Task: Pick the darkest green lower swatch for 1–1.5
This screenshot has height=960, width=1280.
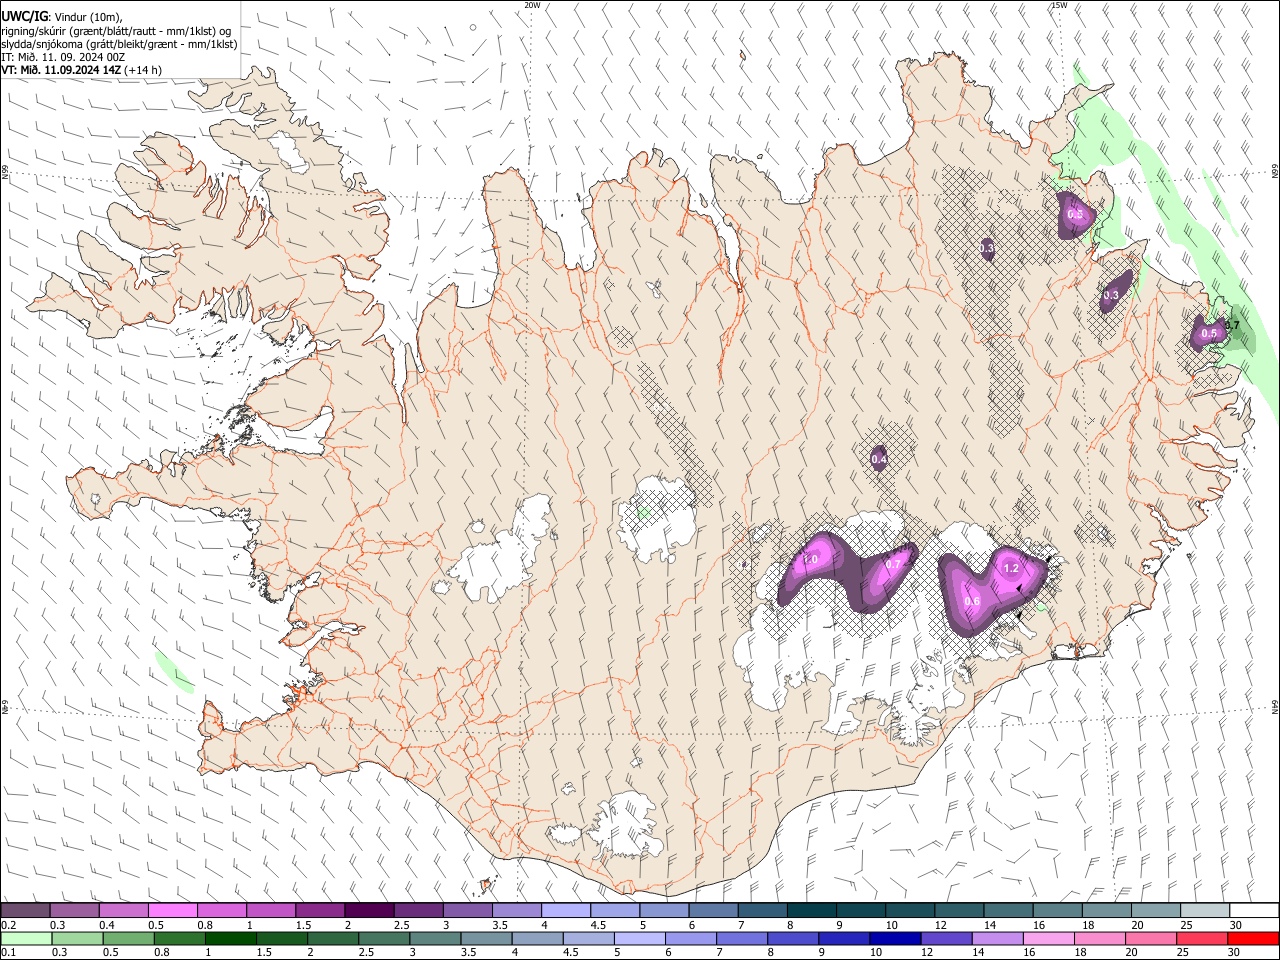Action: tap(230, 939)
